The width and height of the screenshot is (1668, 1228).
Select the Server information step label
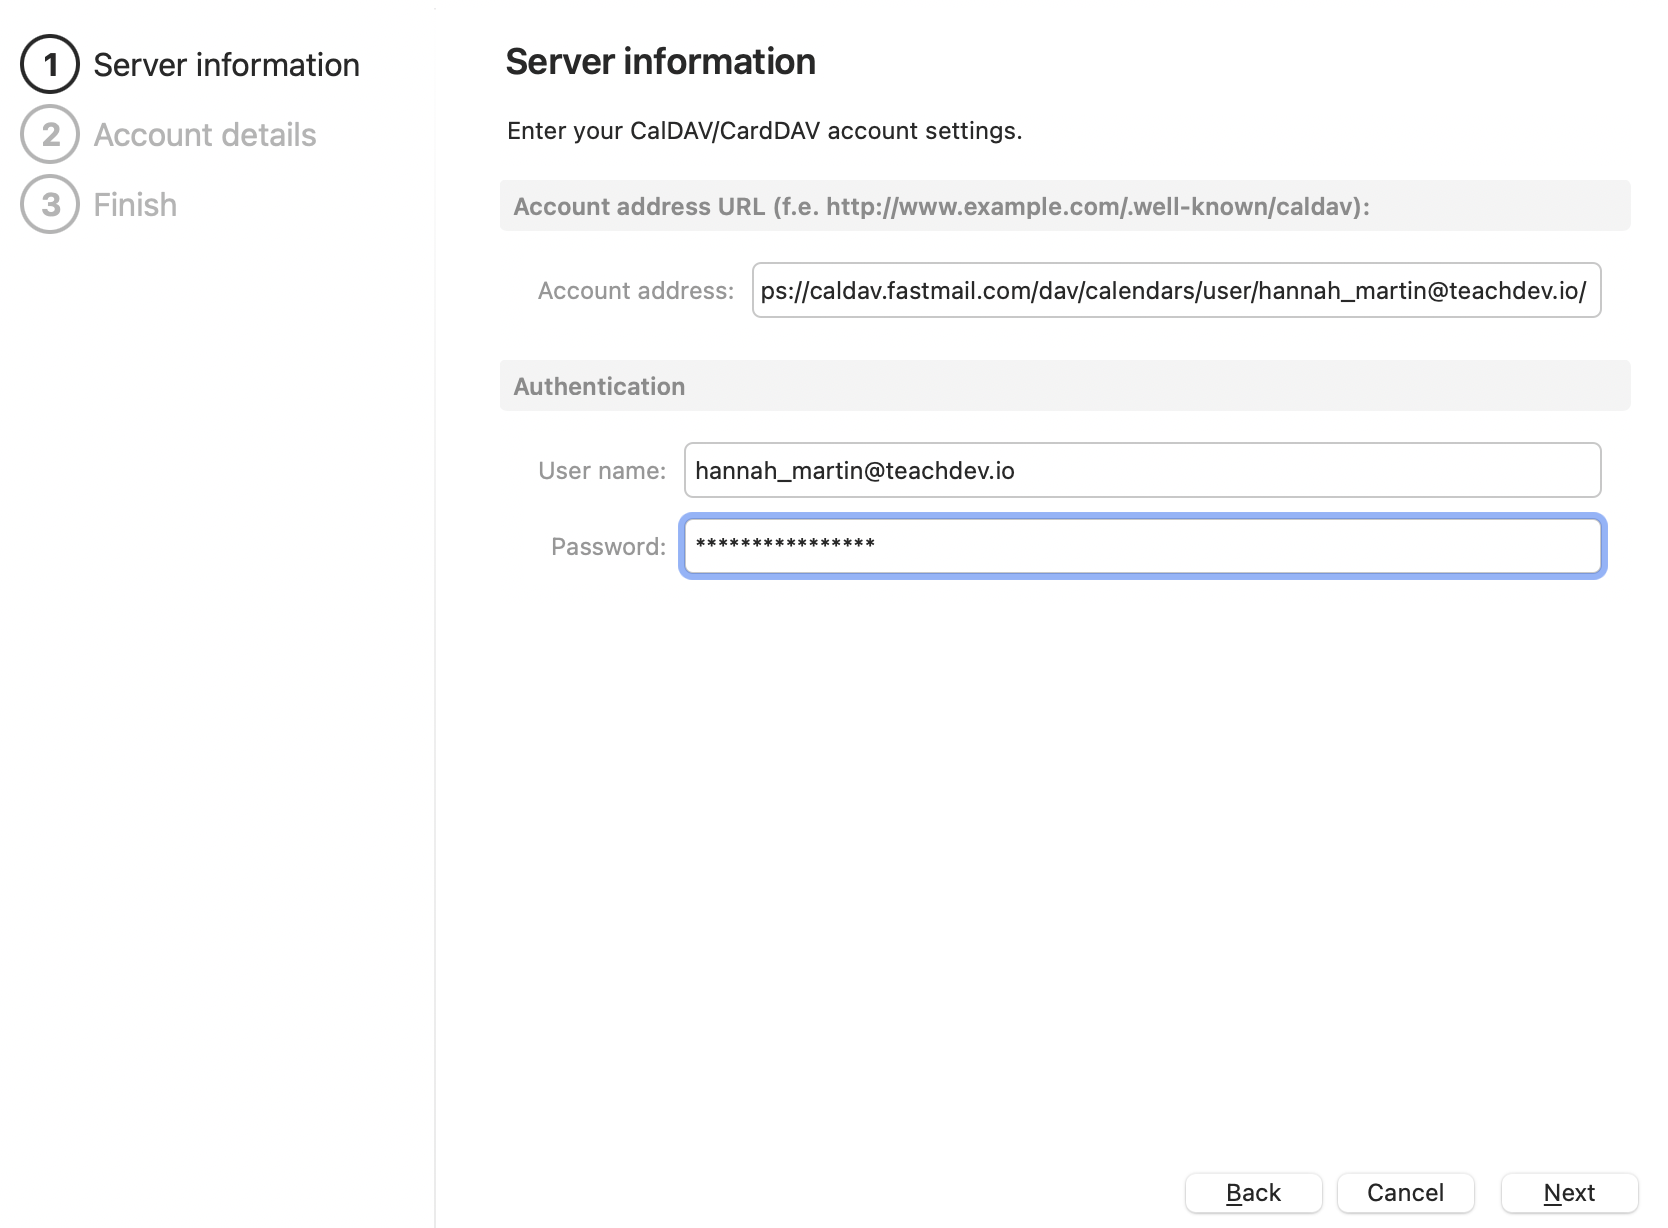pyautogui.click(x=226, y=65)
